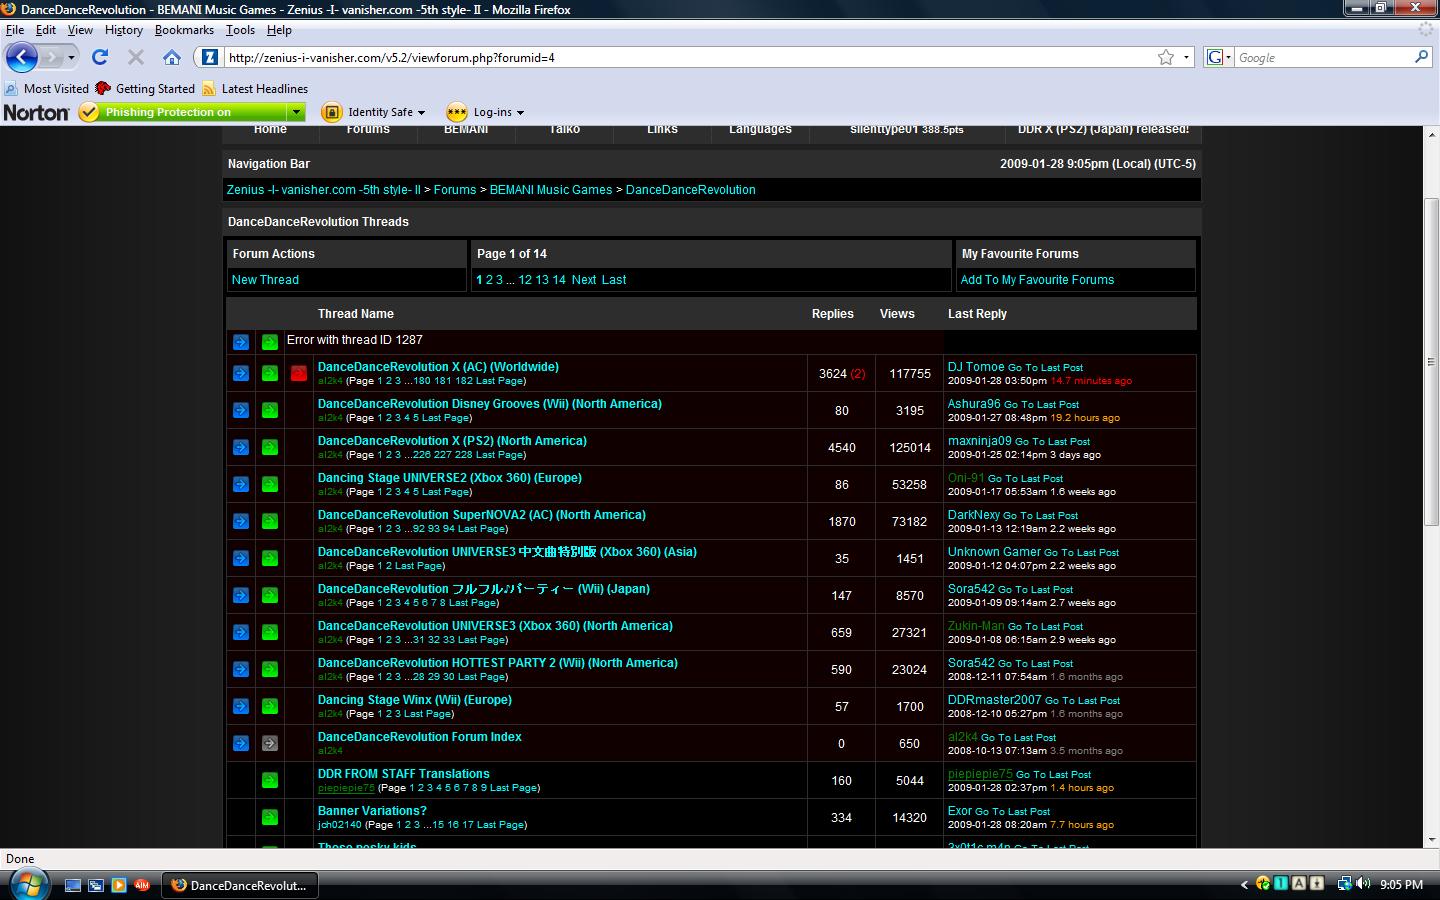
Task: Click the Firefox taskbar button DanceDanceRevolut...
Action: pos(240,885)
